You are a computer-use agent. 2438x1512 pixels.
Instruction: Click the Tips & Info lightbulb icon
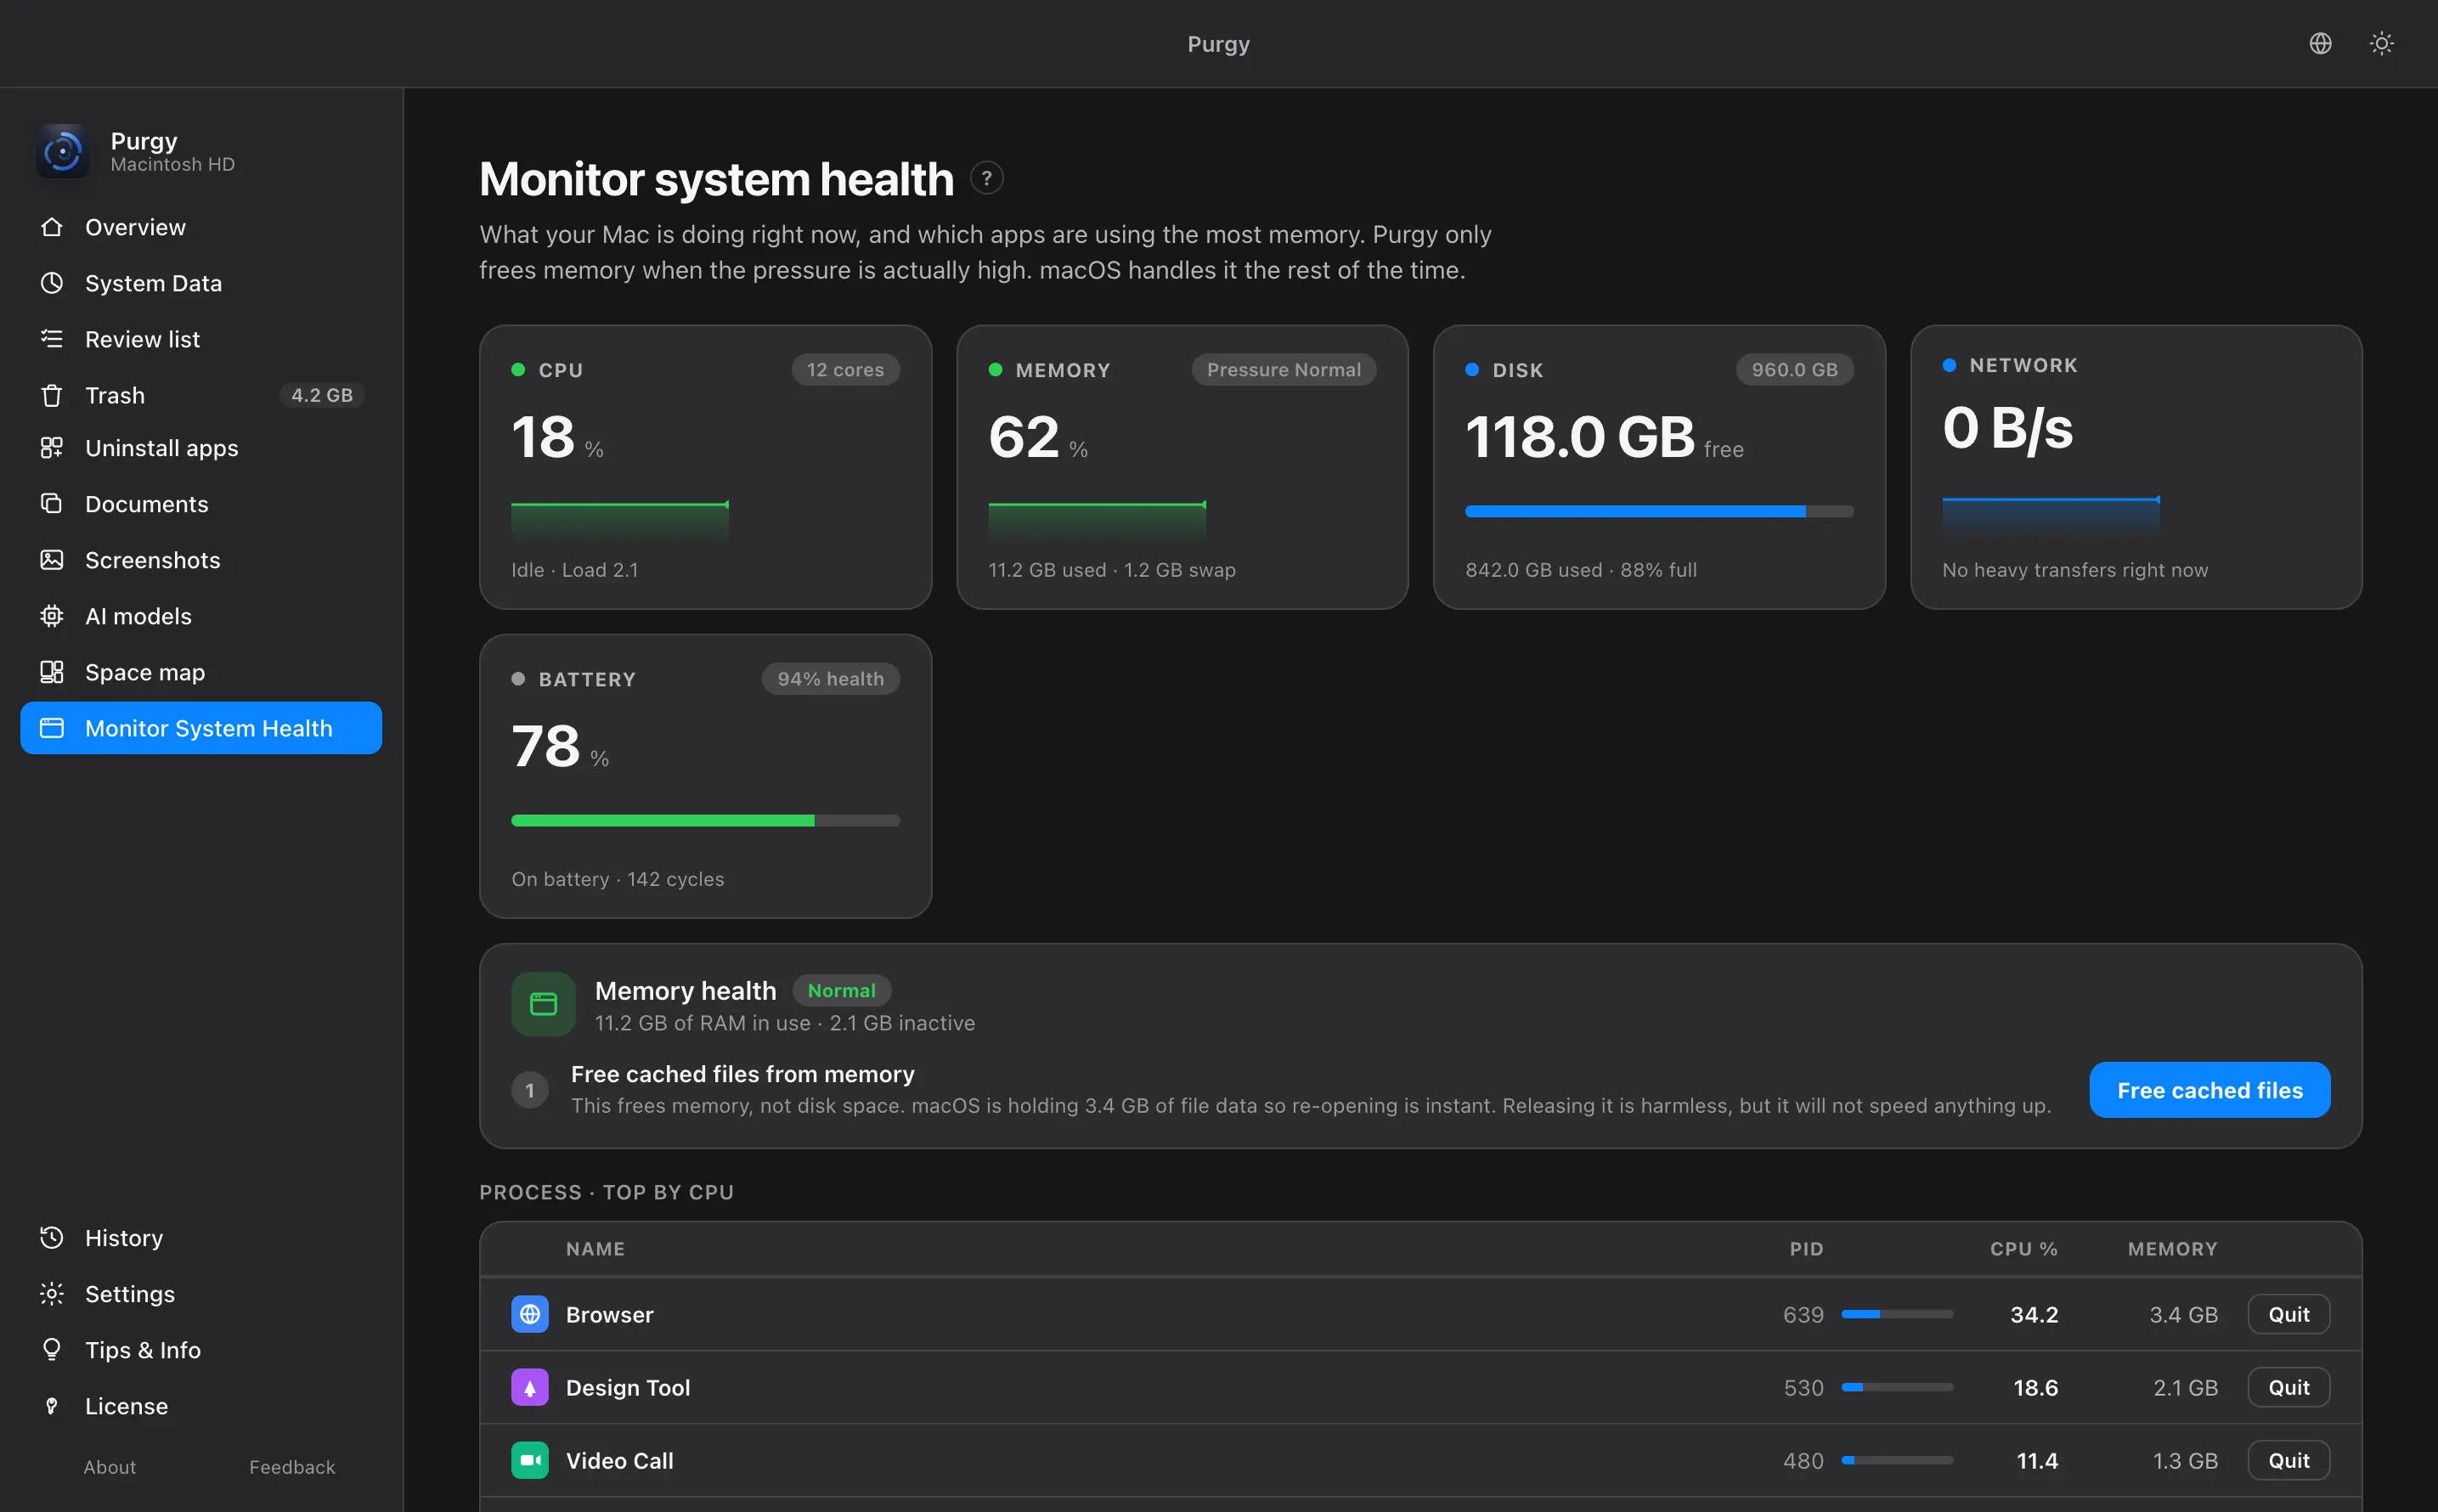pyautogui.click(x=52, y=1349)
